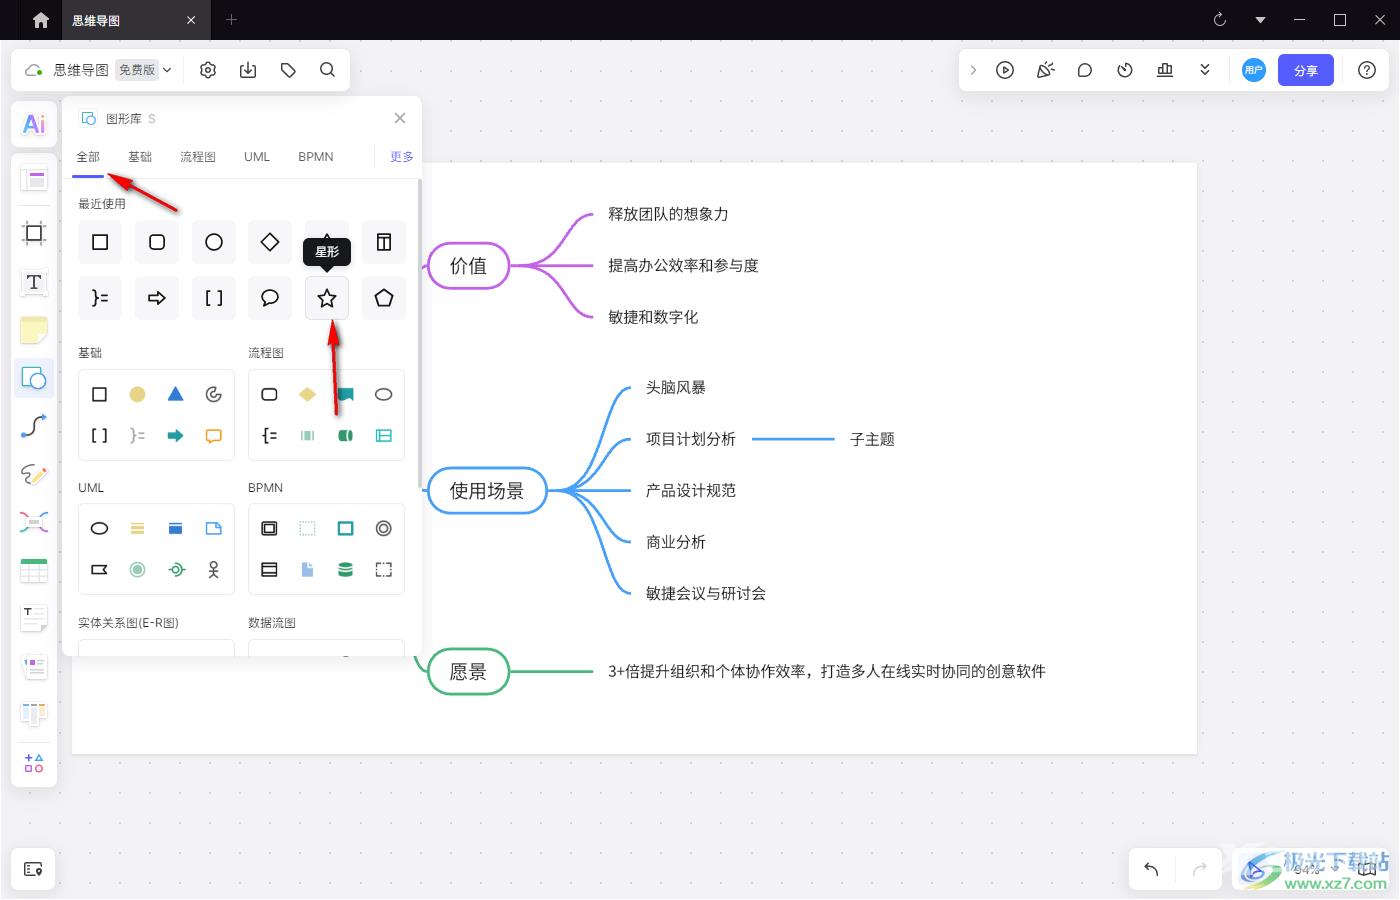Image resolution: width=1400 pixels, height=900 pixels.
Task: Select the 价值 mind map node
Action: pyautogui.click(x=468, y=266)
